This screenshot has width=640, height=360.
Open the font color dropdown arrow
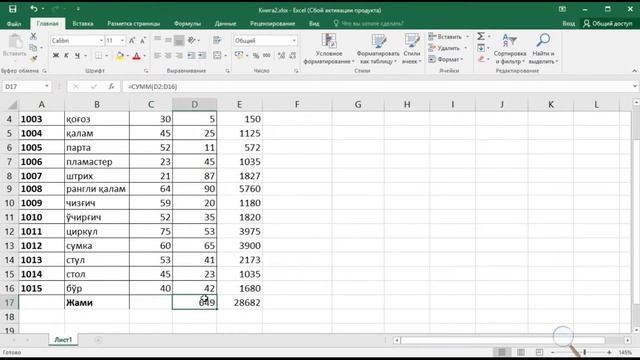(144, 56)
